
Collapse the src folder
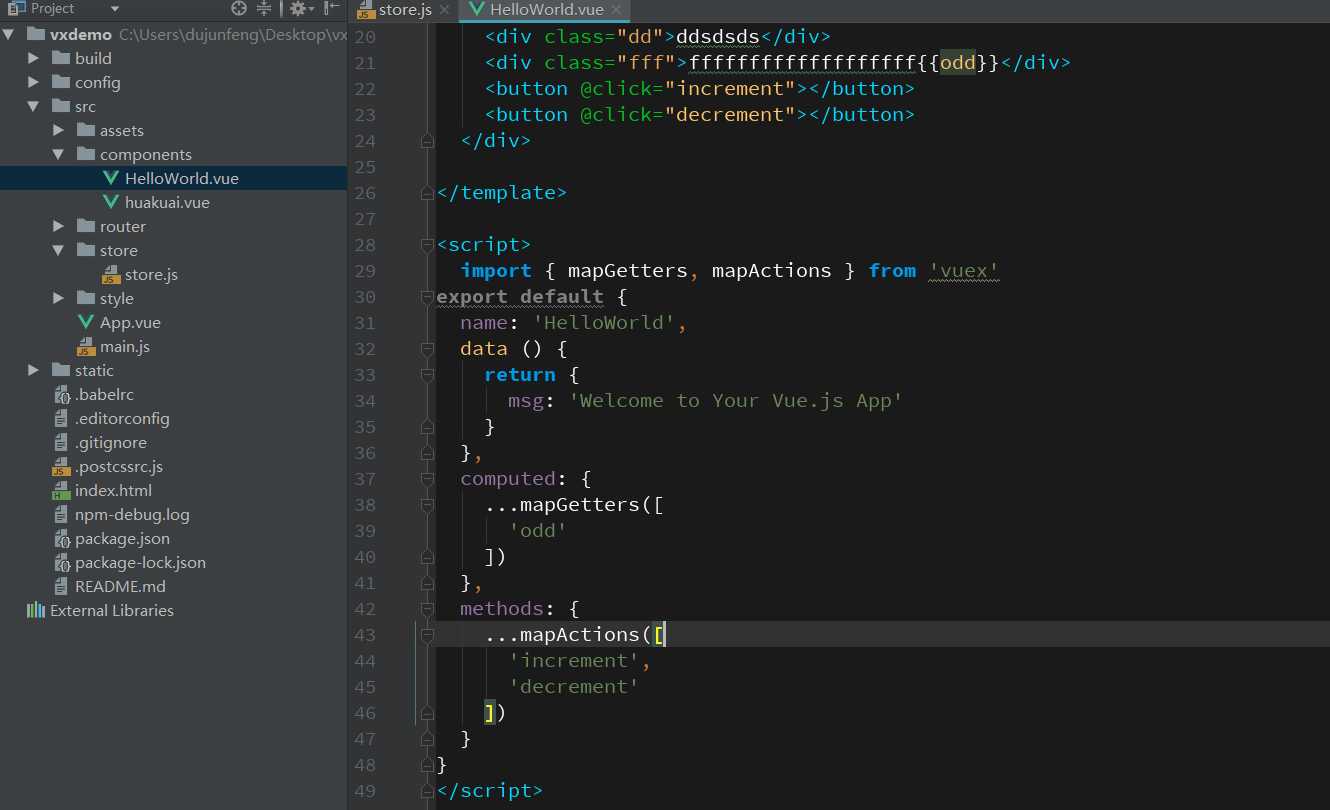(34, 106)
